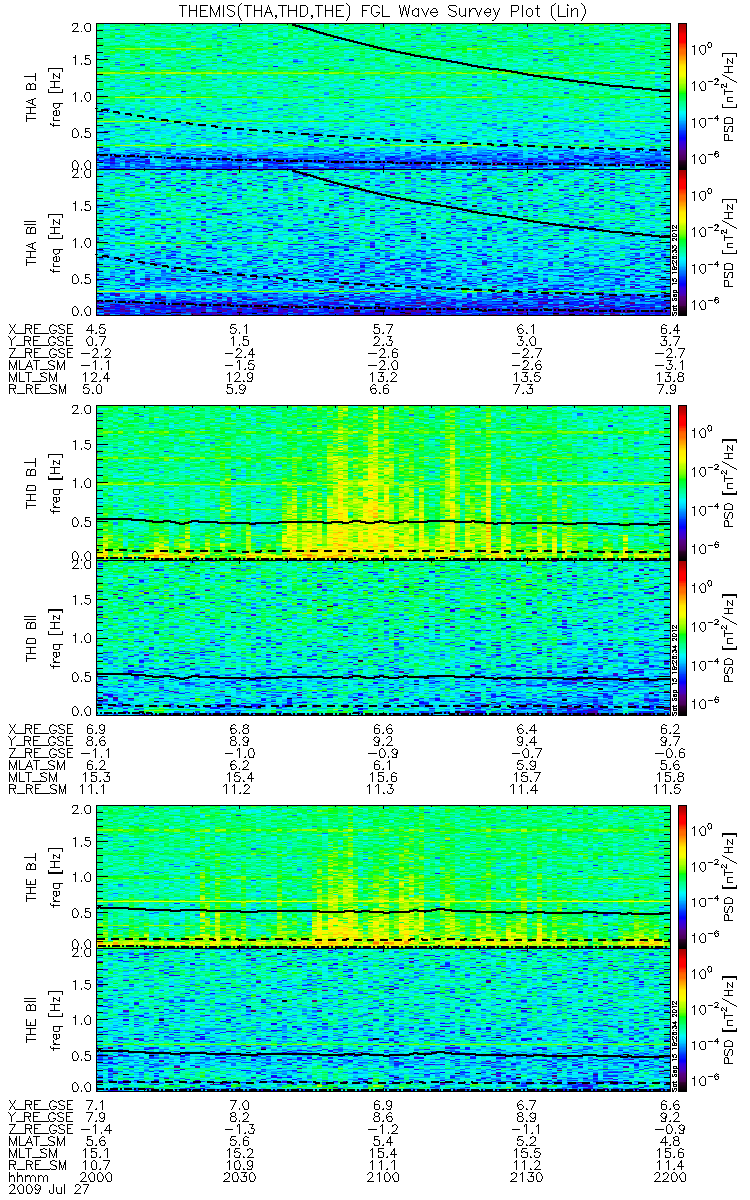Click the "2100" time tick label
750x1200 pixels.
[x=382, y=1178]
